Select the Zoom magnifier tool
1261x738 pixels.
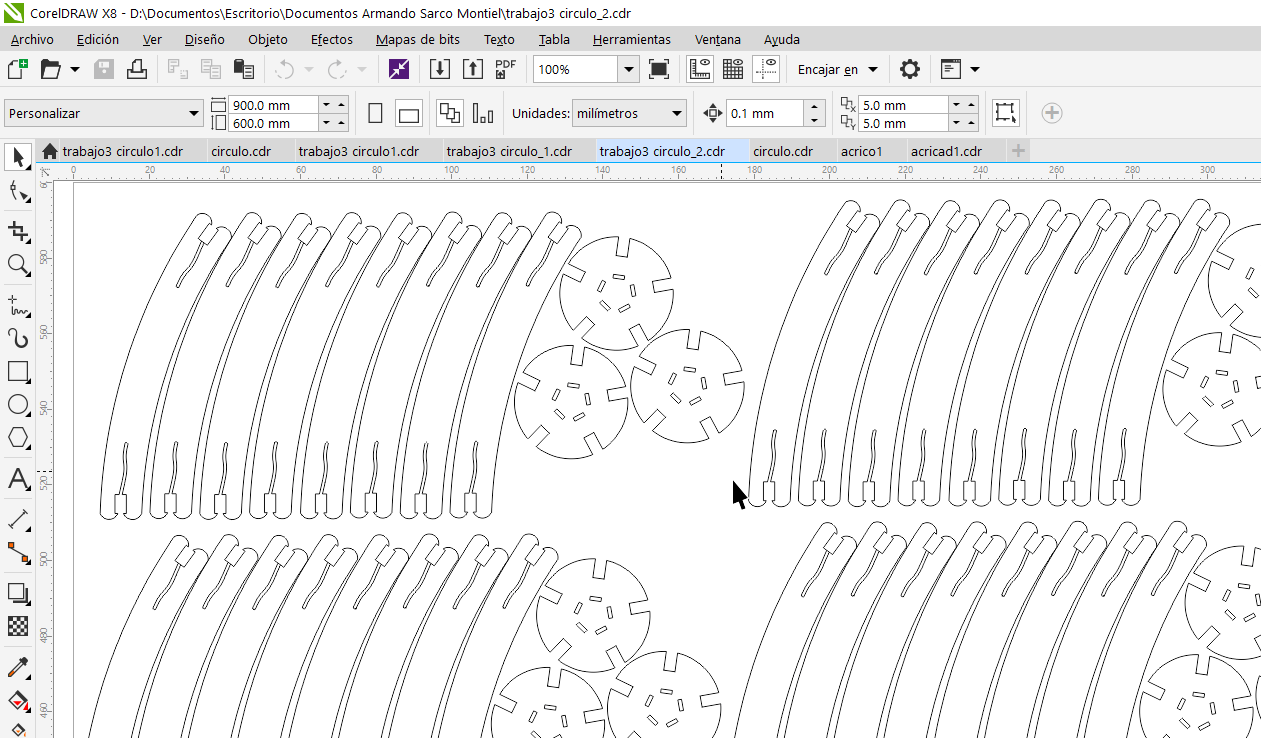pyautogui.click(x=18, y=265)
